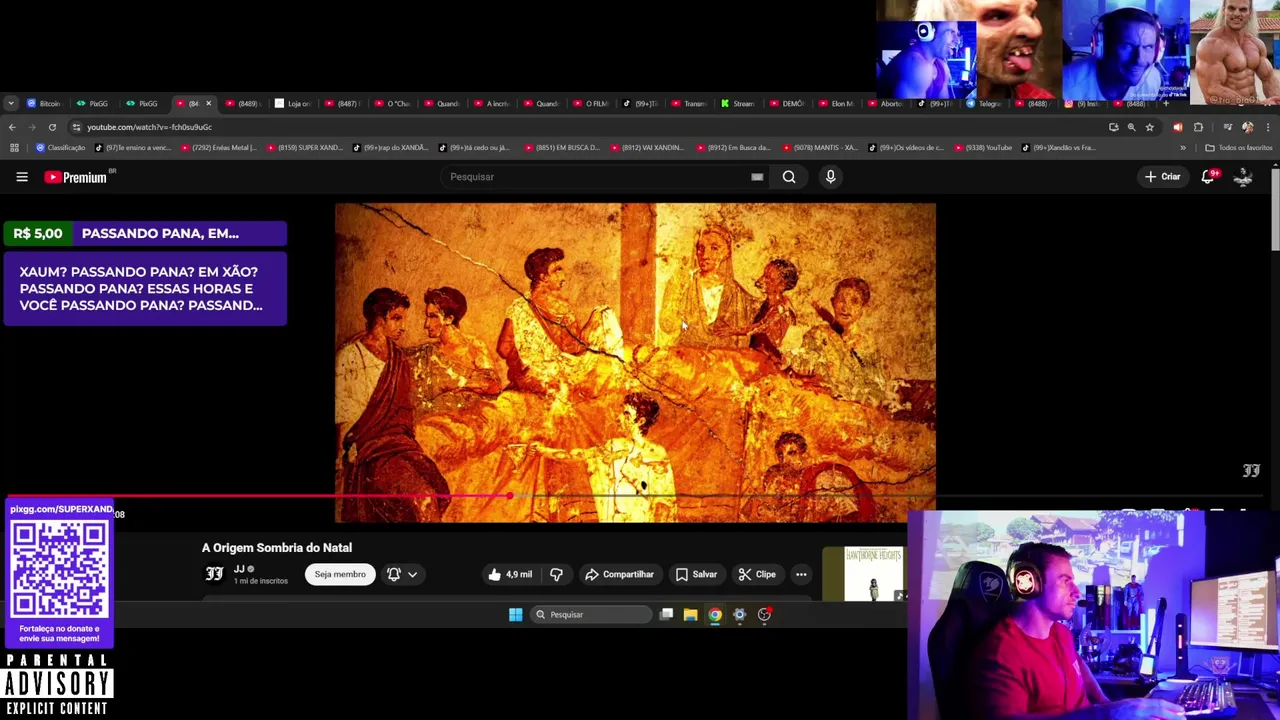Open File Explorer from taskbar
This screenshot has height=720, width=1280.
[x=690, y=615]
